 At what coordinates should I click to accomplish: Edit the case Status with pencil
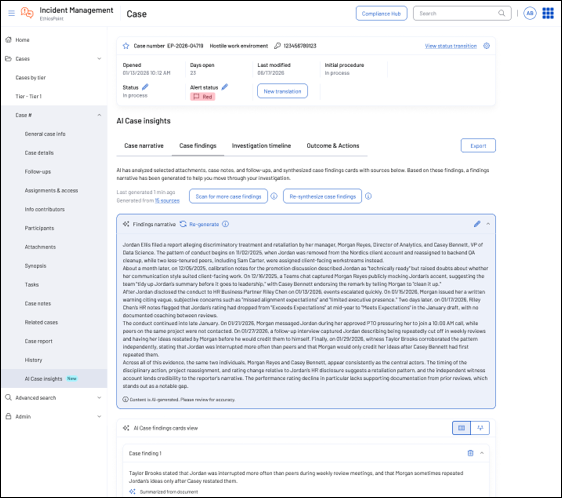coord(145,87)
